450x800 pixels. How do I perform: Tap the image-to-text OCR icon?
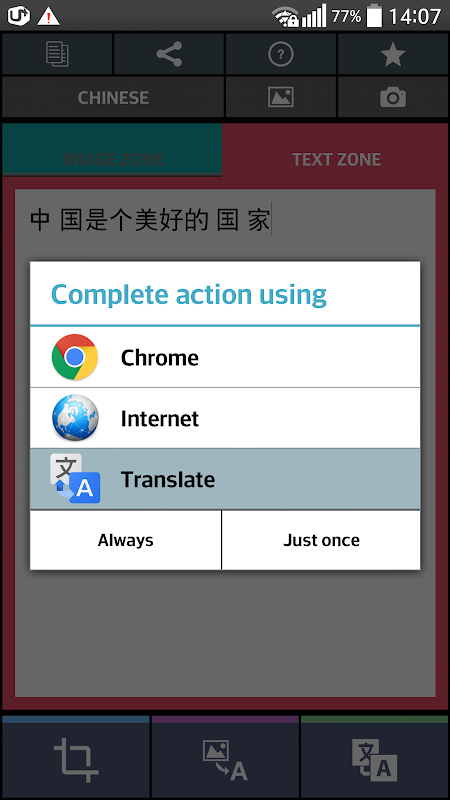[x=225, y=760]
